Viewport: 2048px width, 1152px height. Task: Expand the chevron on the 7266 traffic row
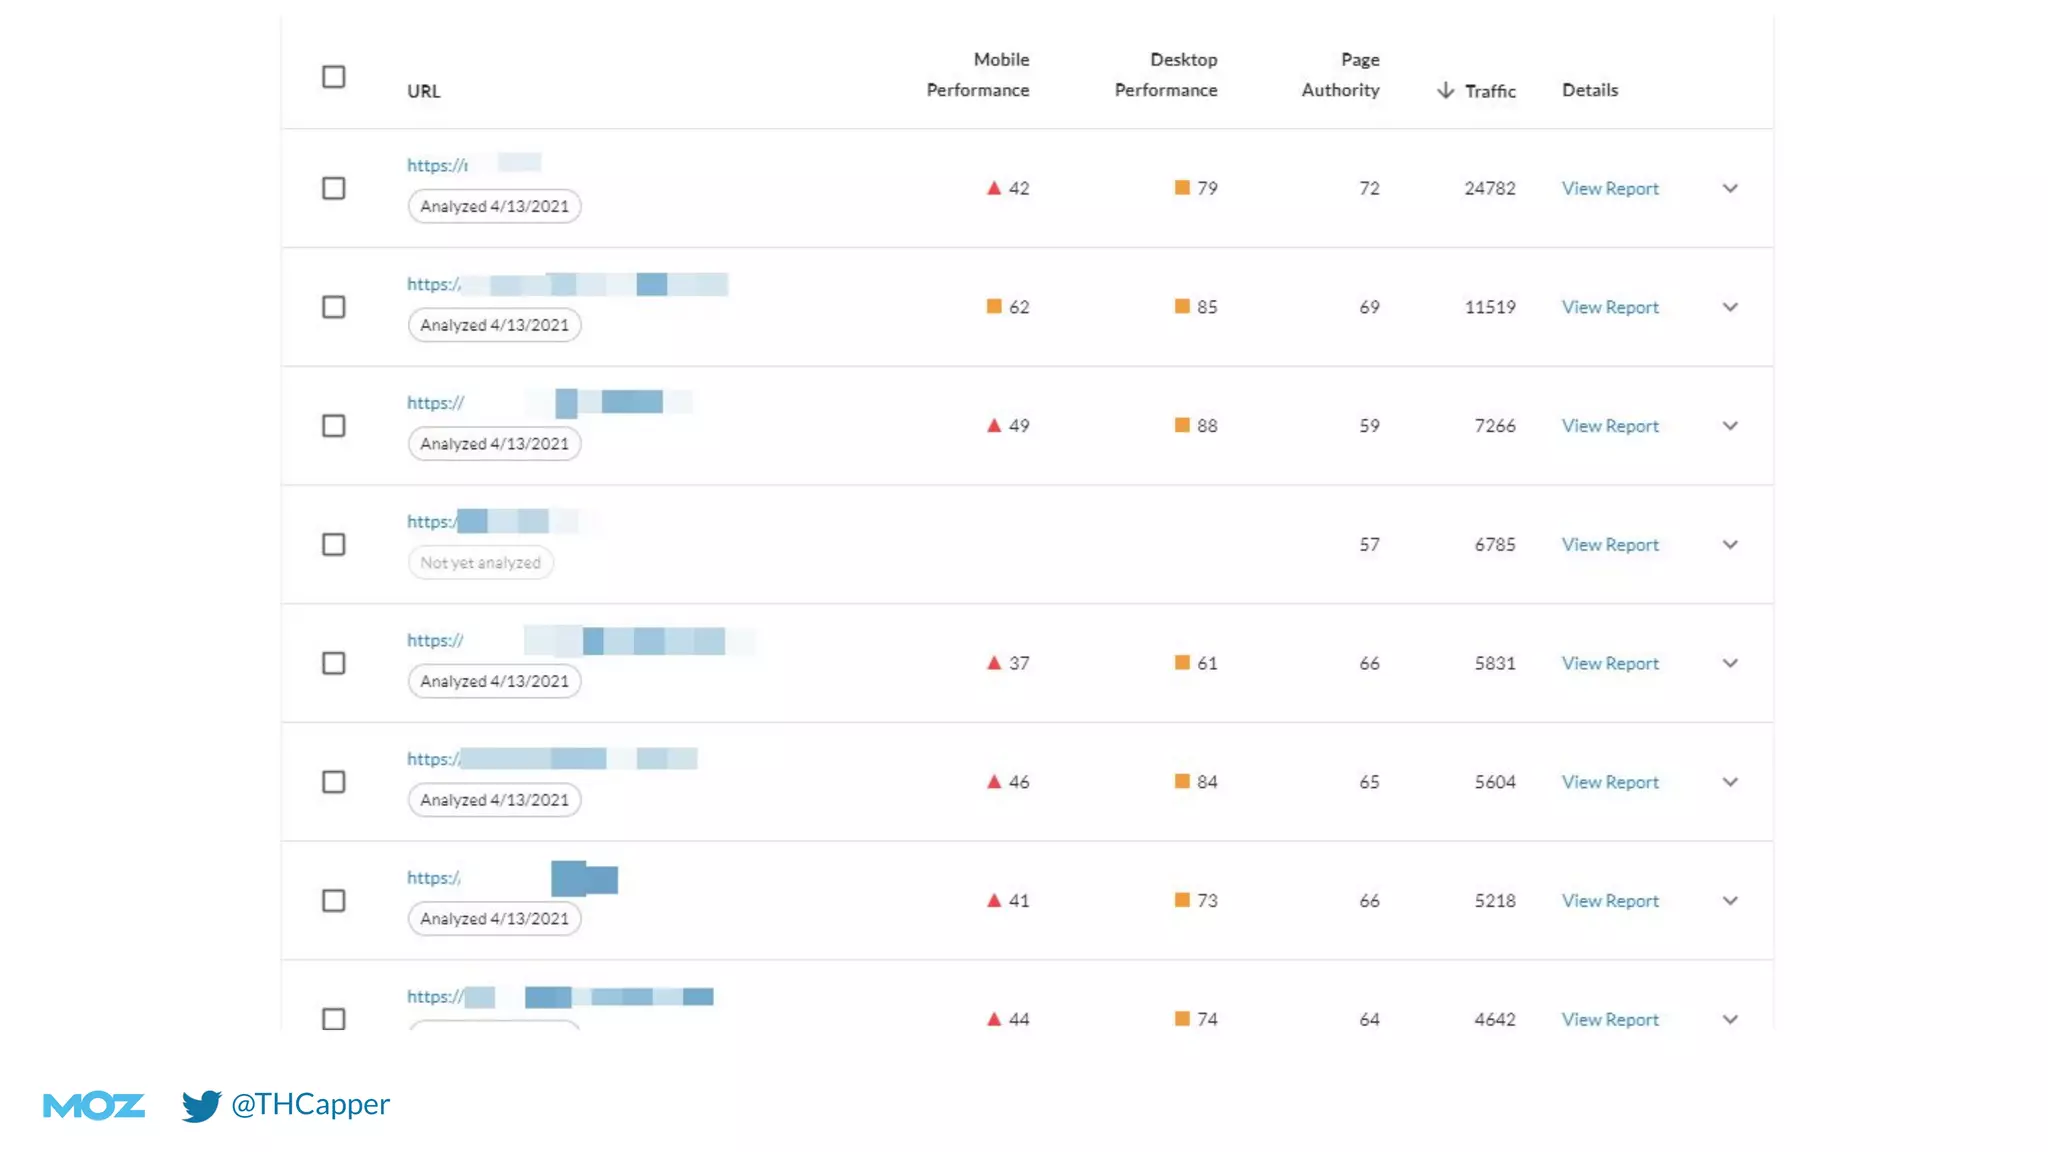point(1730,426)
